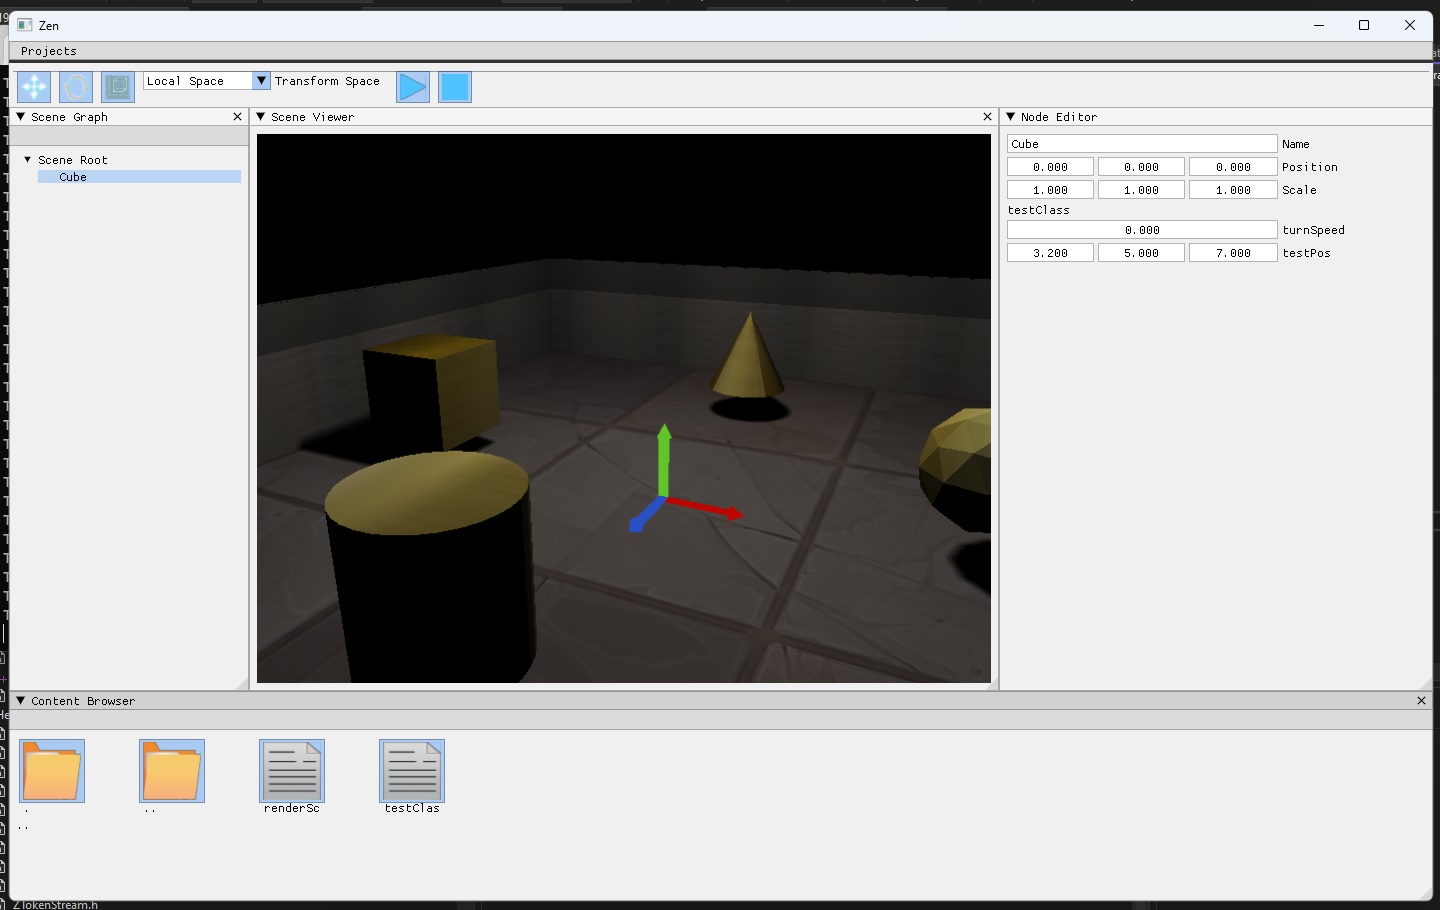
Task: Close the Scene Graph panel
Action: [x=237, y=117]
